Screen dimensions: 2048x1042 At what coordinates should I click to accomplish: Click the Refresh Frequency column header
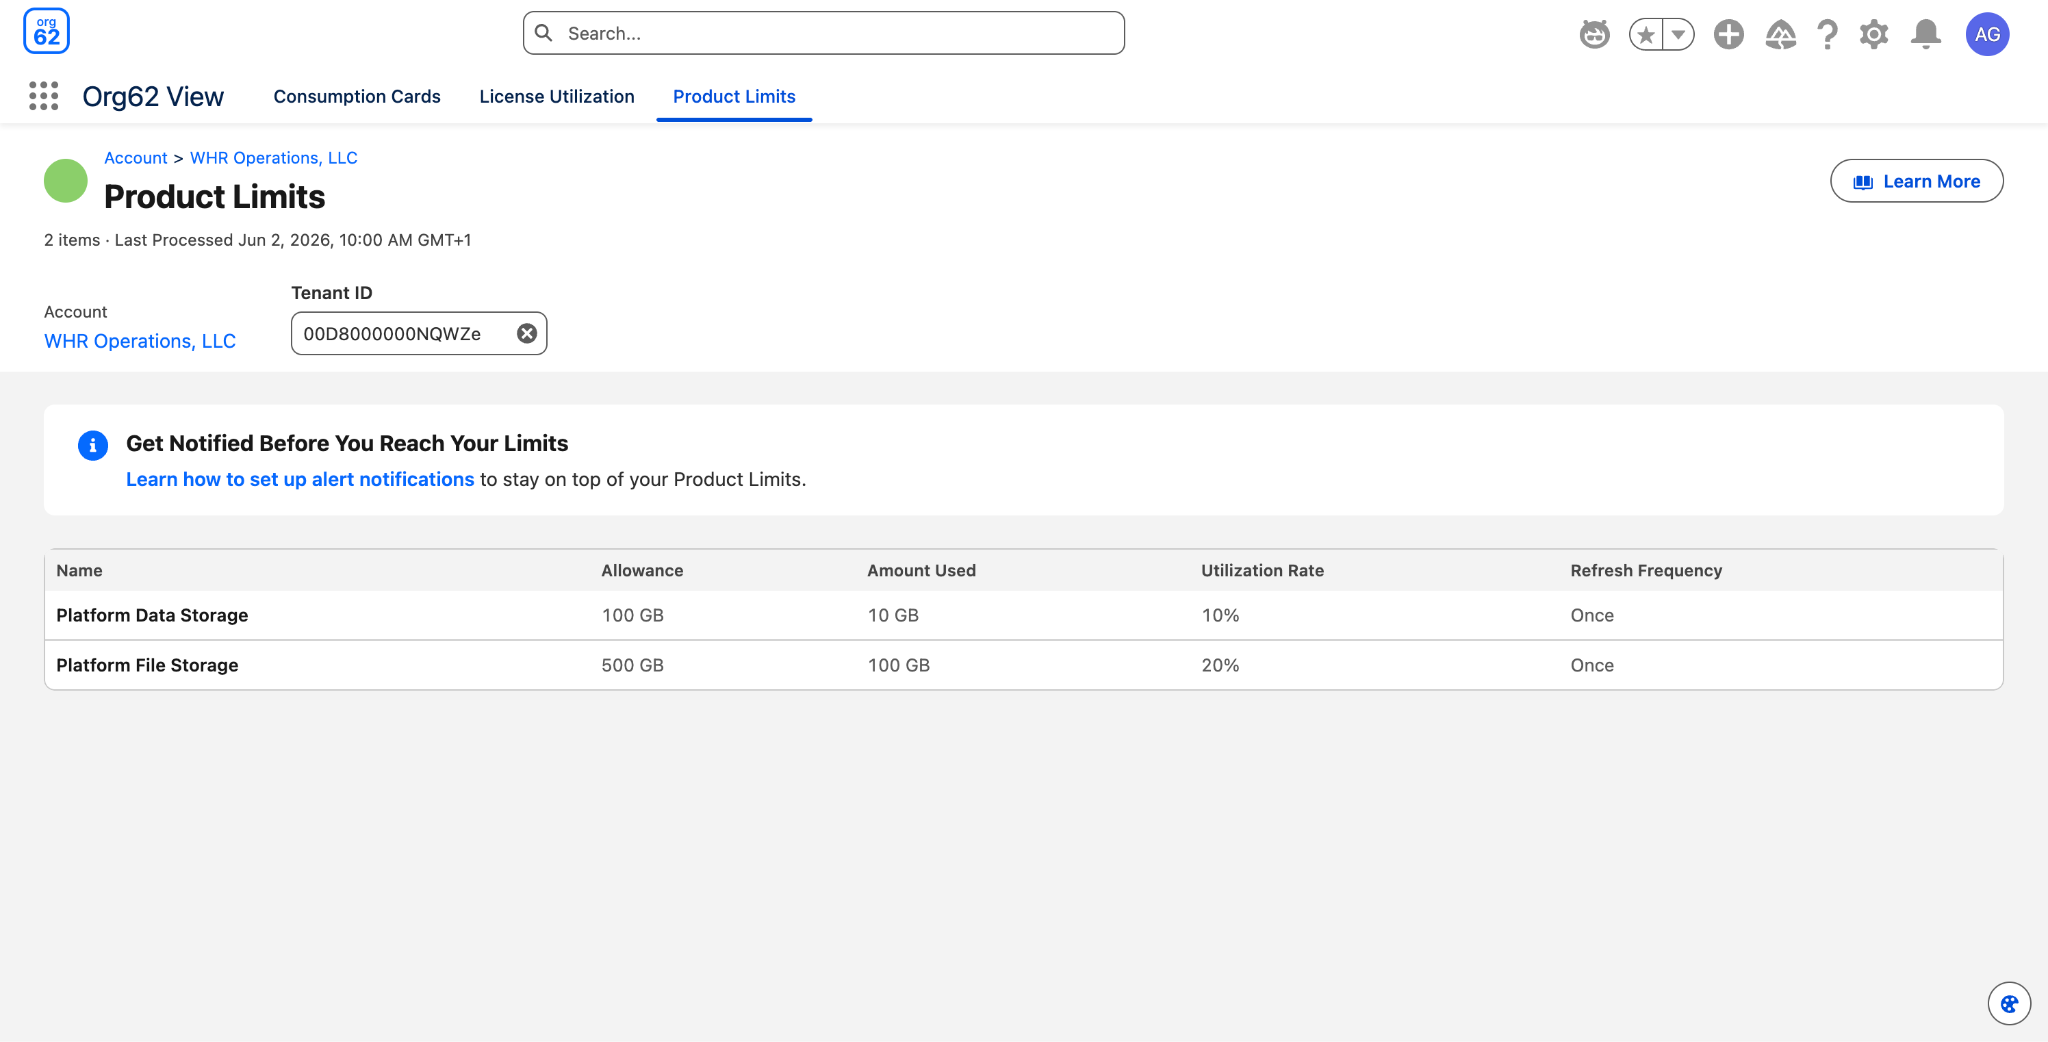point(1646,570)
